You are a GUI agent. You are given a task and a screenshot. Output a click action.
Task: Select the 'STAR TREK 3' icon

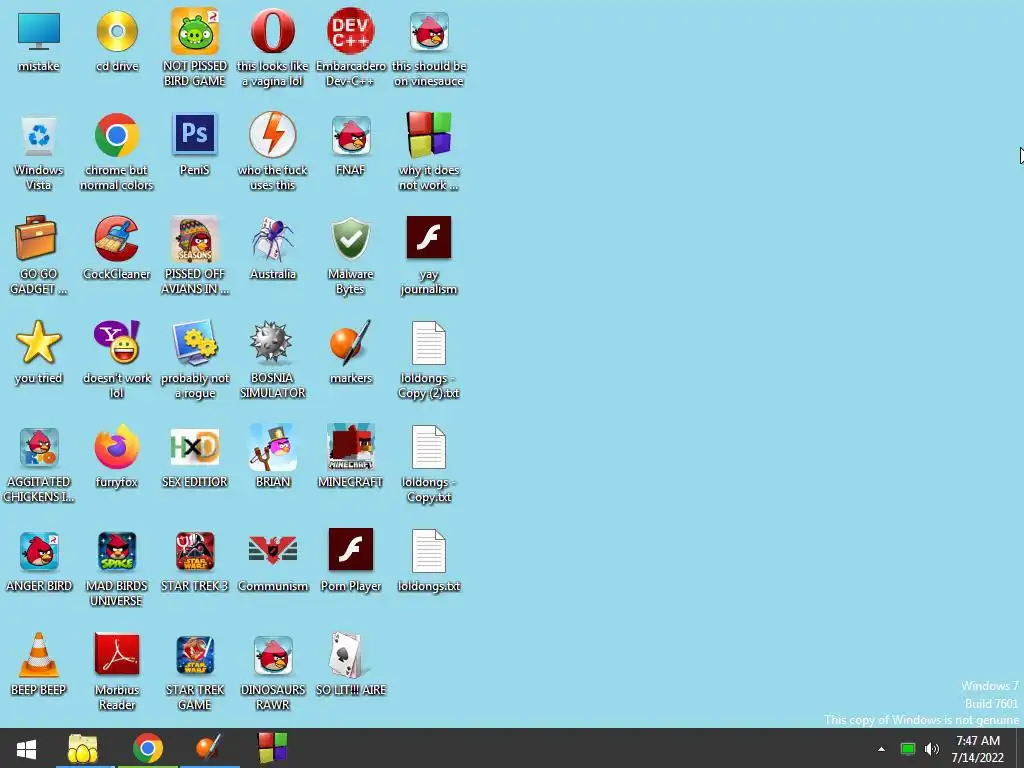coord(195,551)
